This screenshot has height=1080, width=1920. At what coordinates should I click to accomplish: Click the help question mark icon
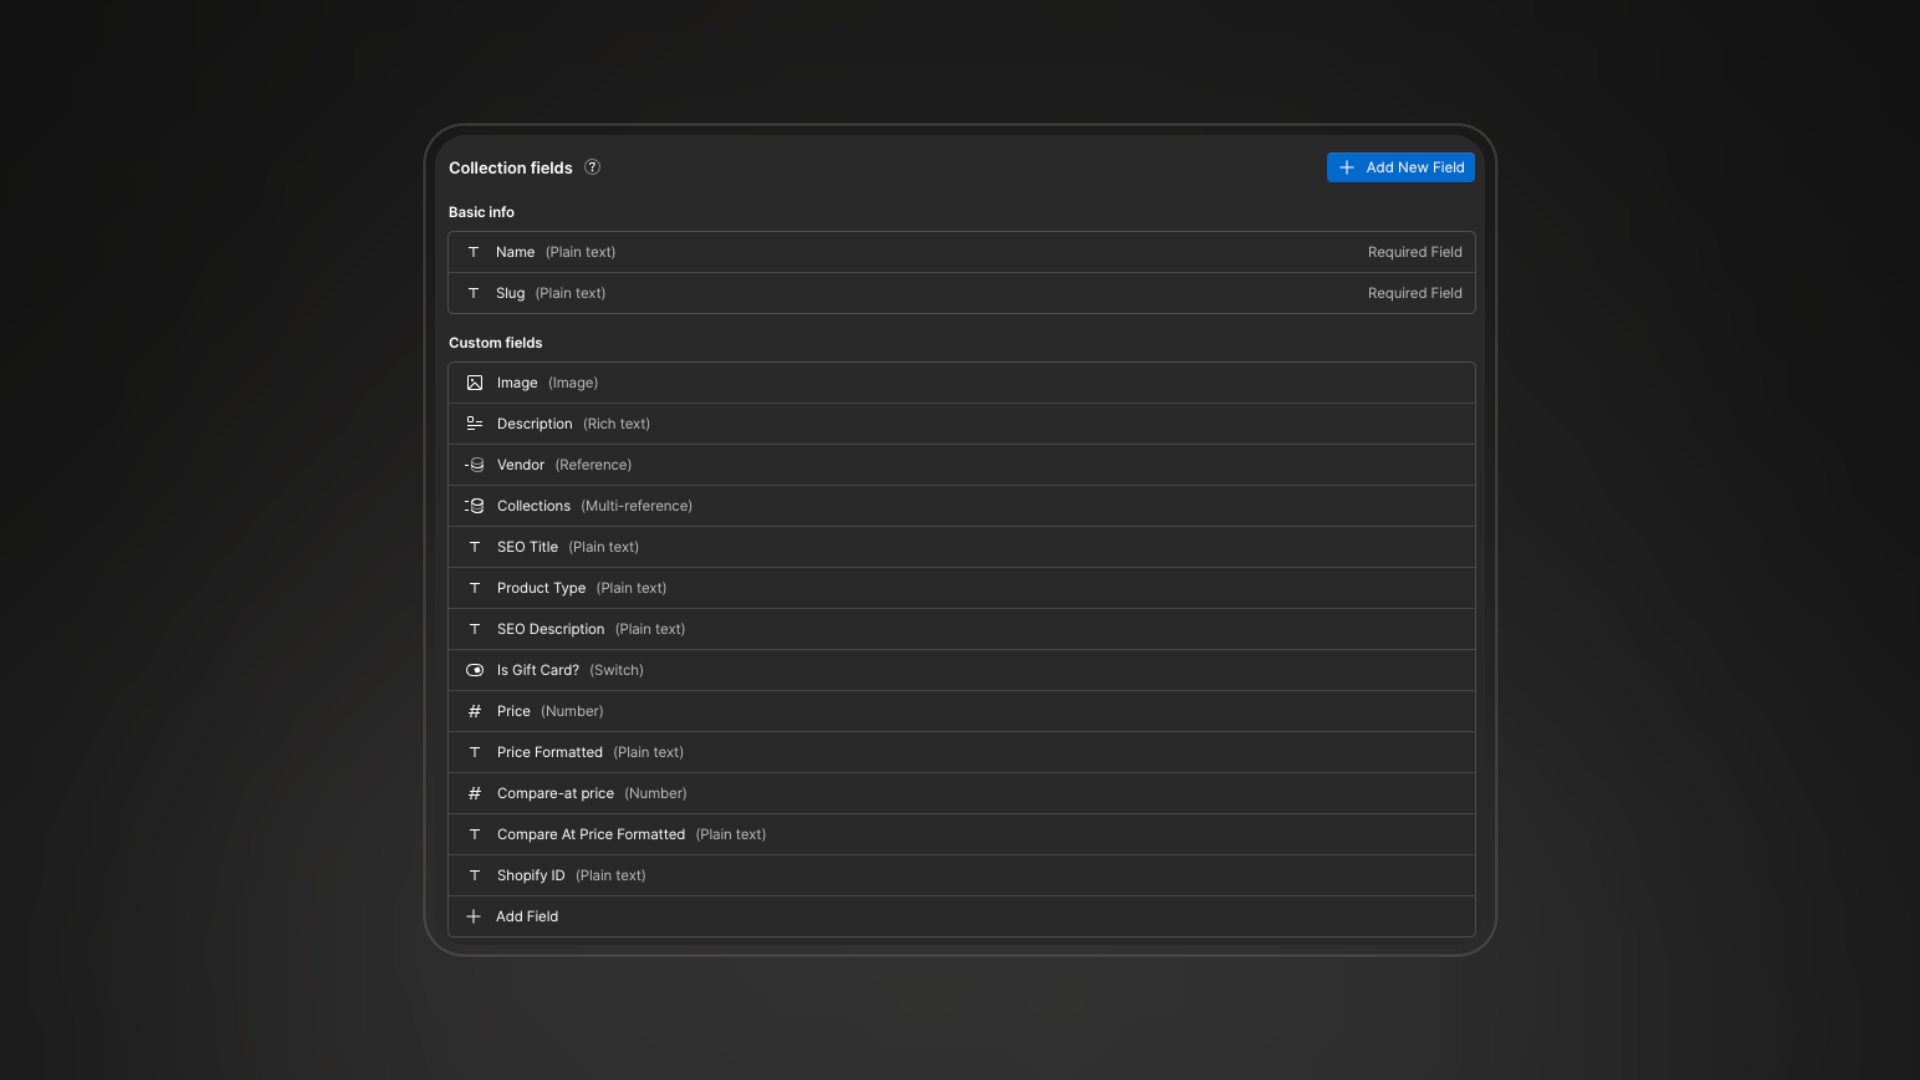(x=592, y=167)
